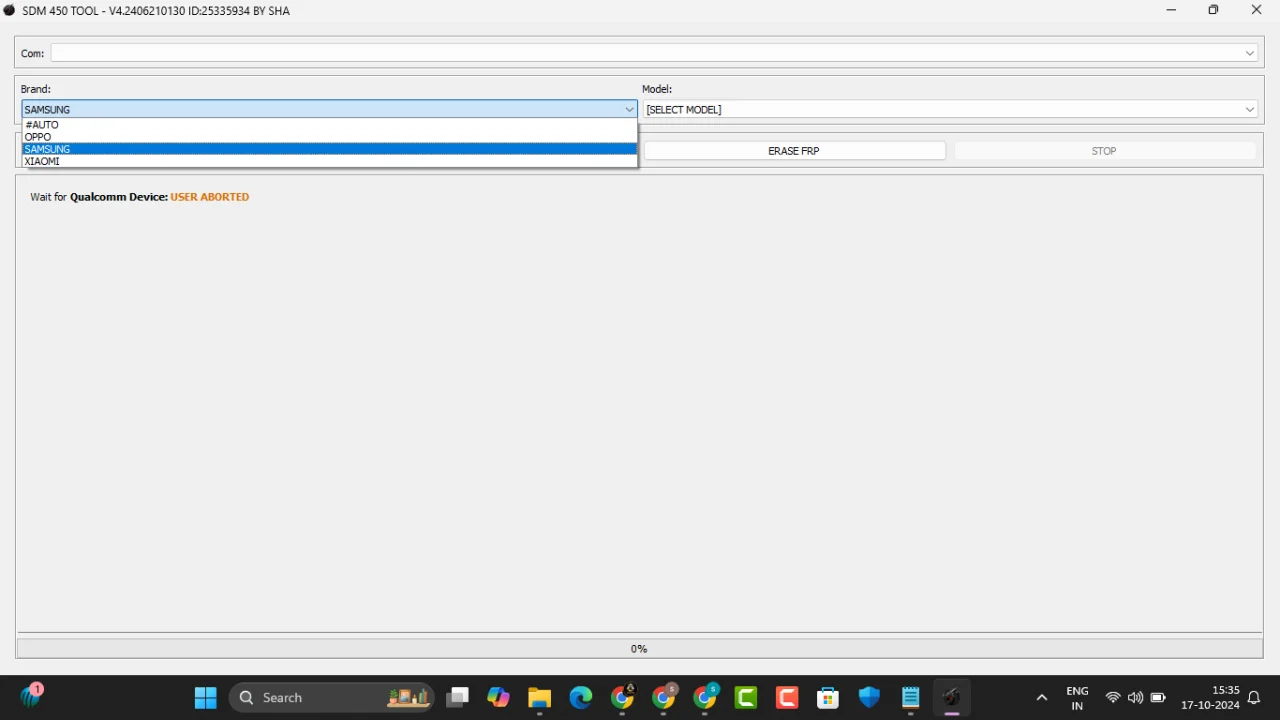Collapse the Brand combo box arrow
1280x720 pixels.
[x=629, y=109]
